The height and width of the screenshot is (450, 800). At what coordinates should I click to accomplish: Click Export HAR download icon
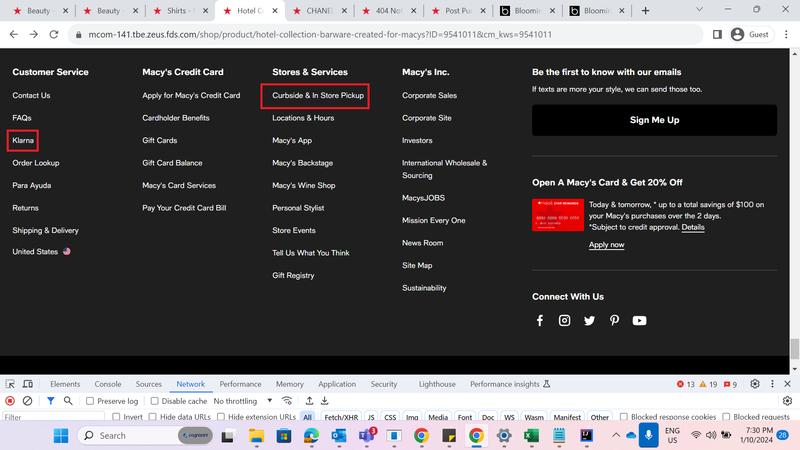pos(324,401)
